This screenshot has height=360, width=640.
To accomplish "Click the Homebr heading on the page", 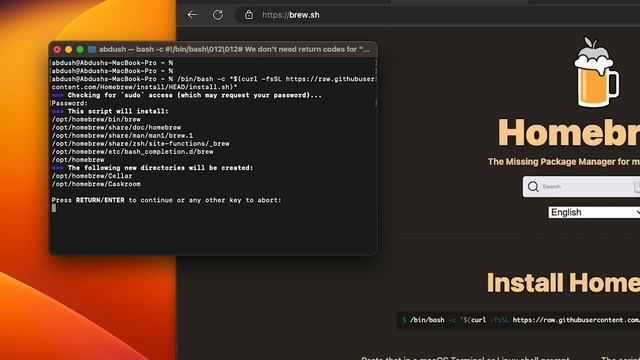I will click(x=569, y=132).
